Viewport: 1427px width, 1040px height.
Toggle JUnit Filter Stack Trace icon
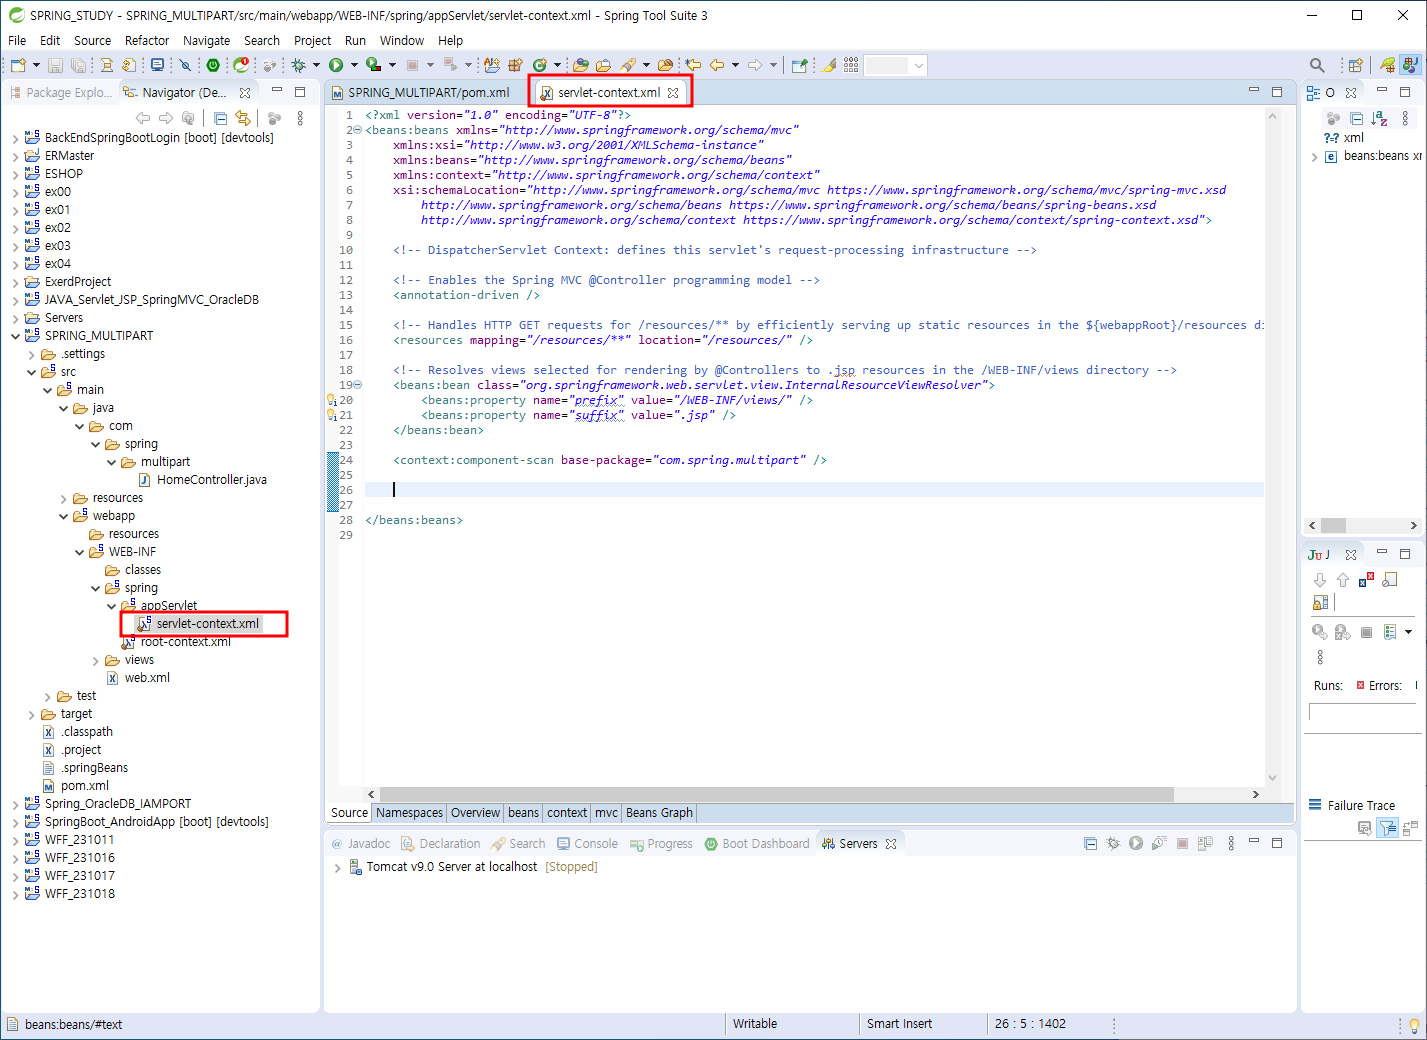coord(1388,828)
